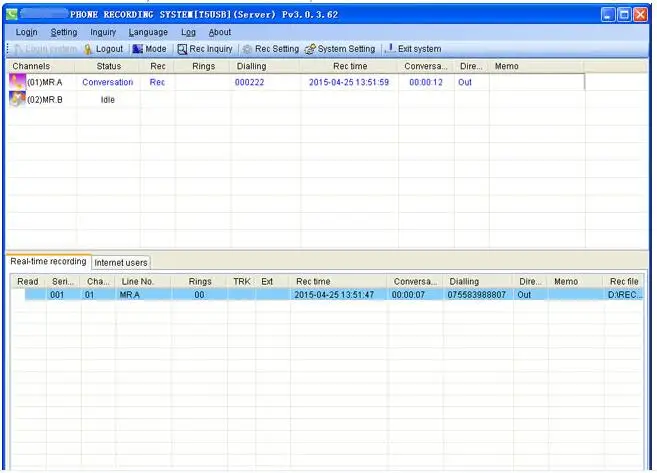Open Rec Setting from the toolbar

269,49
